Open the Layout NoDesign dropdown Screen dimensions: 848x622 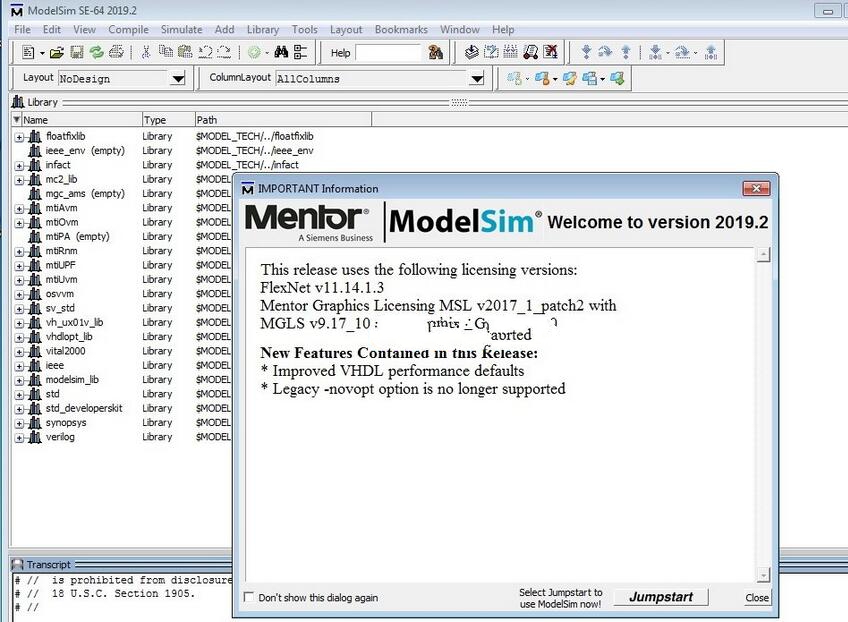[x=178, y=79]
